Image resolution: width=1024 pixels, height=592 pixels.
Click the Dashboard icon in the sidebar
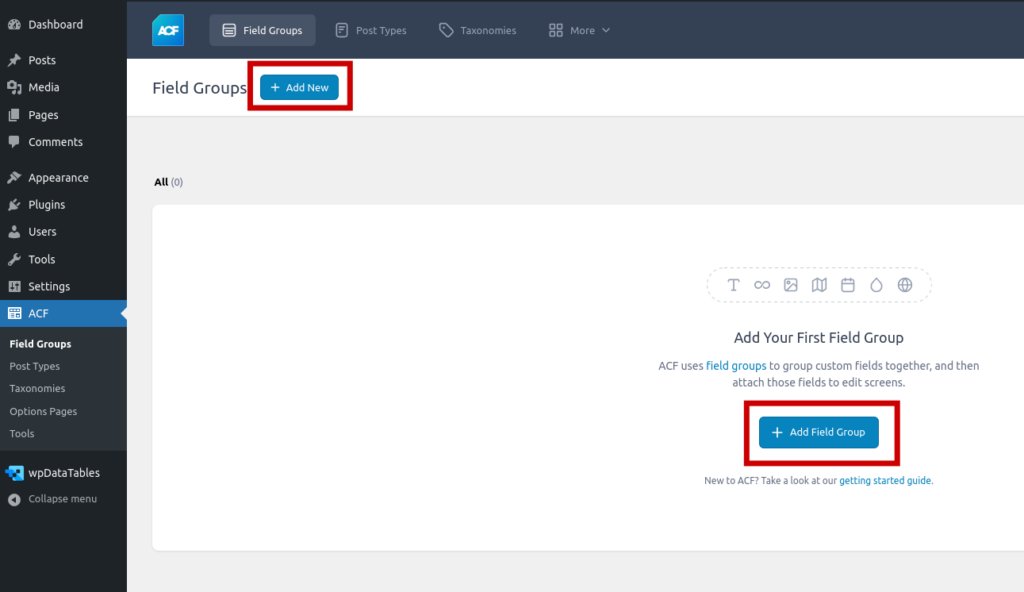point(14,24)
